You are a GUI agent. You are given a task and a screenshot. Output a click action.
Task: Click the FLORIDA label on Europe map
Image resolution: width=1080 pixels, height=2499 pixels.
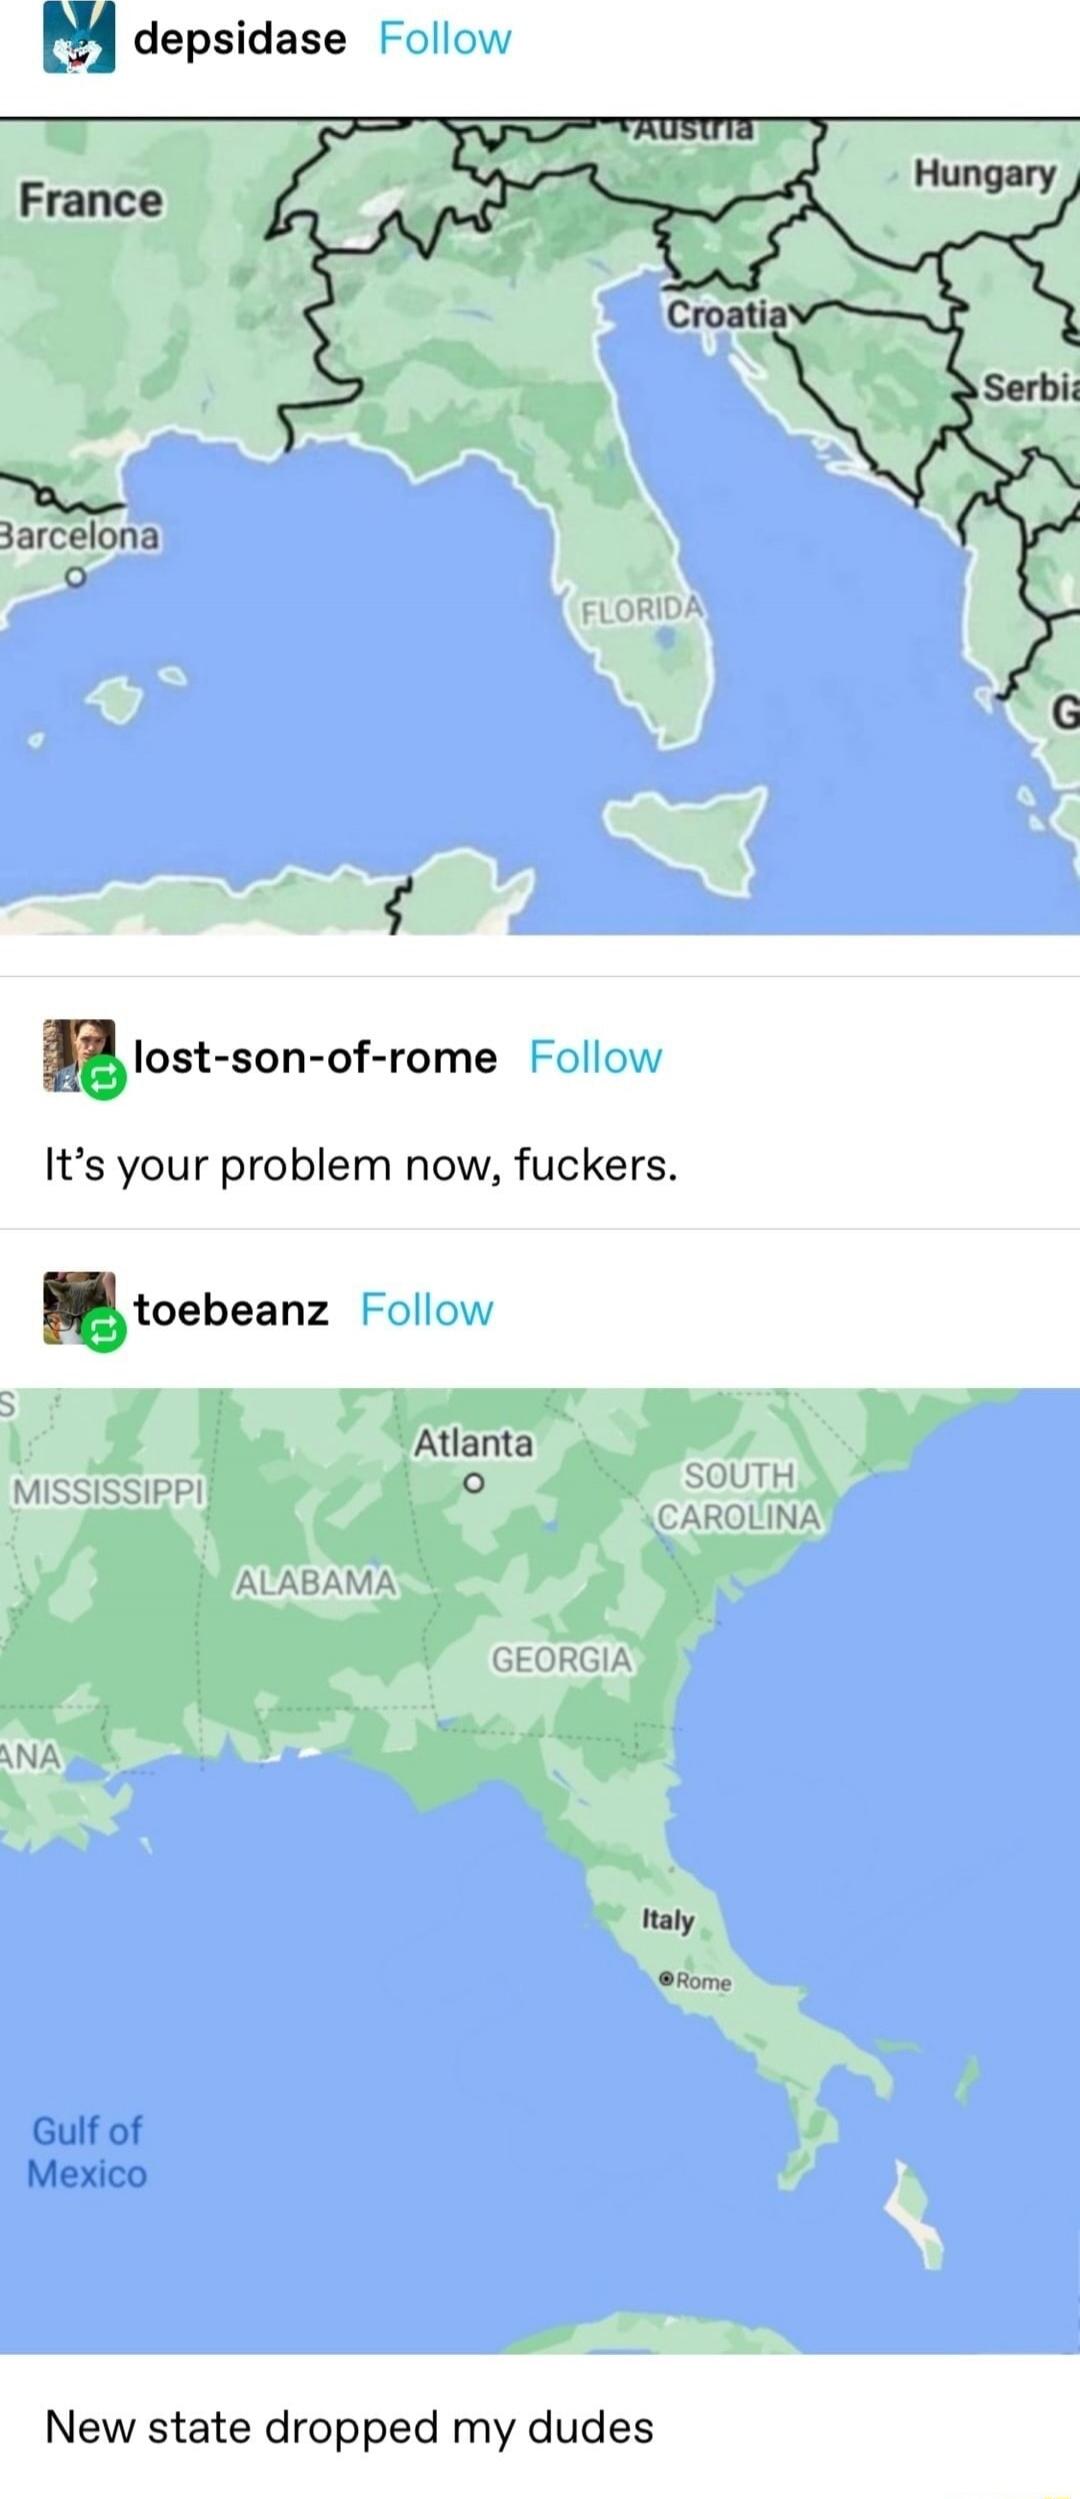[643, 609]
